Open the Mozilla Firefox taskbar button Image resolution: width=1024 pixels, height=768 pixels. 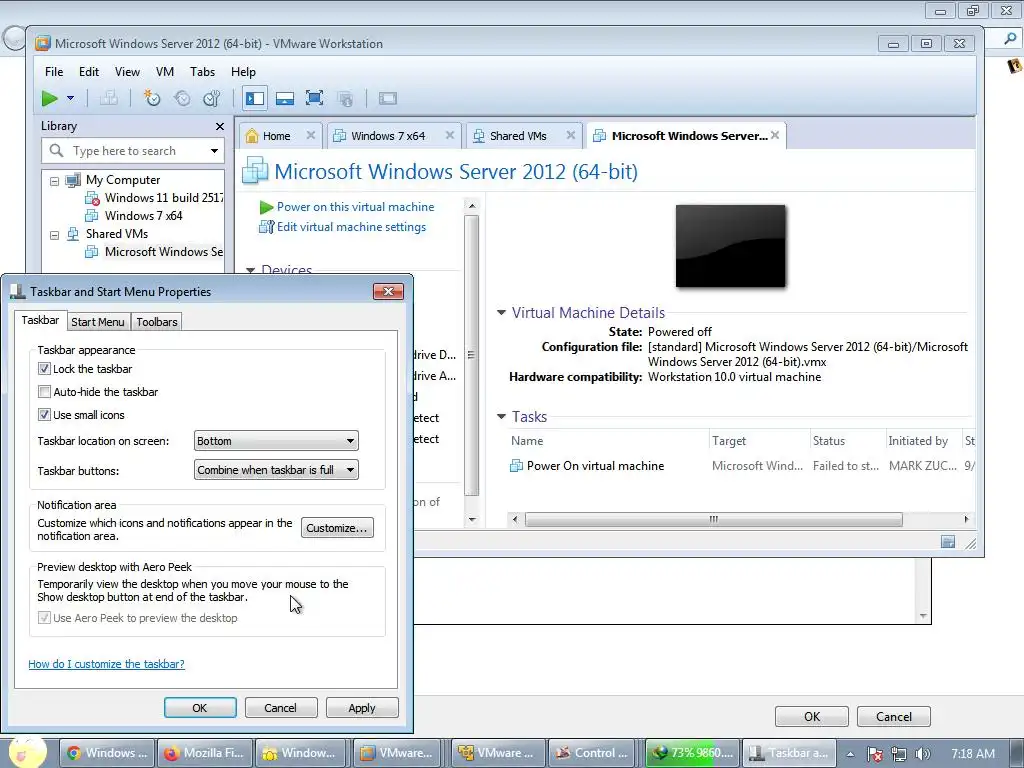(x=205, y=753)
